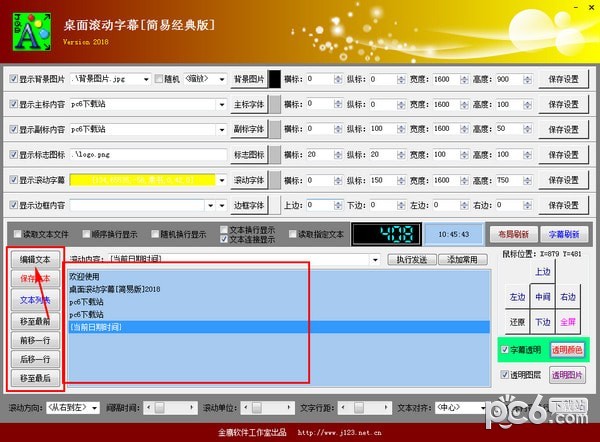Viewport: 600px width, 442px height.
Task: Click the 全屏 fullscreen button
Action: pyautogui.click(x=568, y=322)
